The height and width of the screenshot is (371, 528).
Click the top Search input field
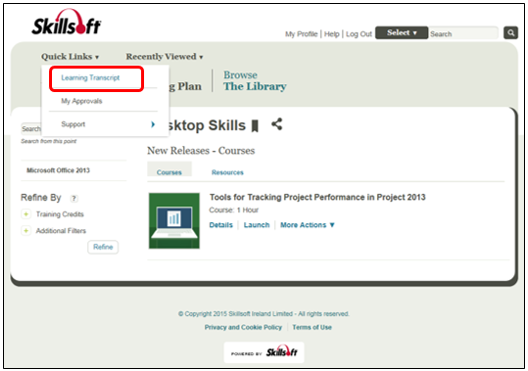pyautogui.click(x=463, y=34)
